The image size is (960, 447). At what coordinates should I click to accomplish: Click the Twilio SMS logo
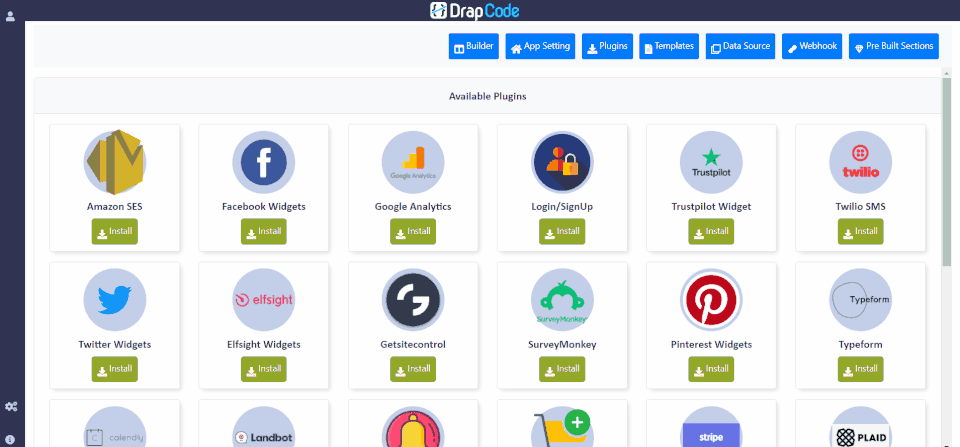point(861,162)
